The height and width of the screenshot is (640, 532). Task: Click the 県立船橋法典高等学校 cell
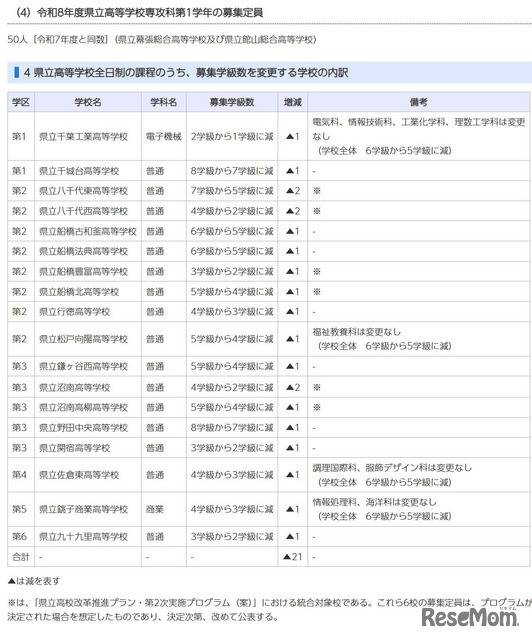pos(88,251)
